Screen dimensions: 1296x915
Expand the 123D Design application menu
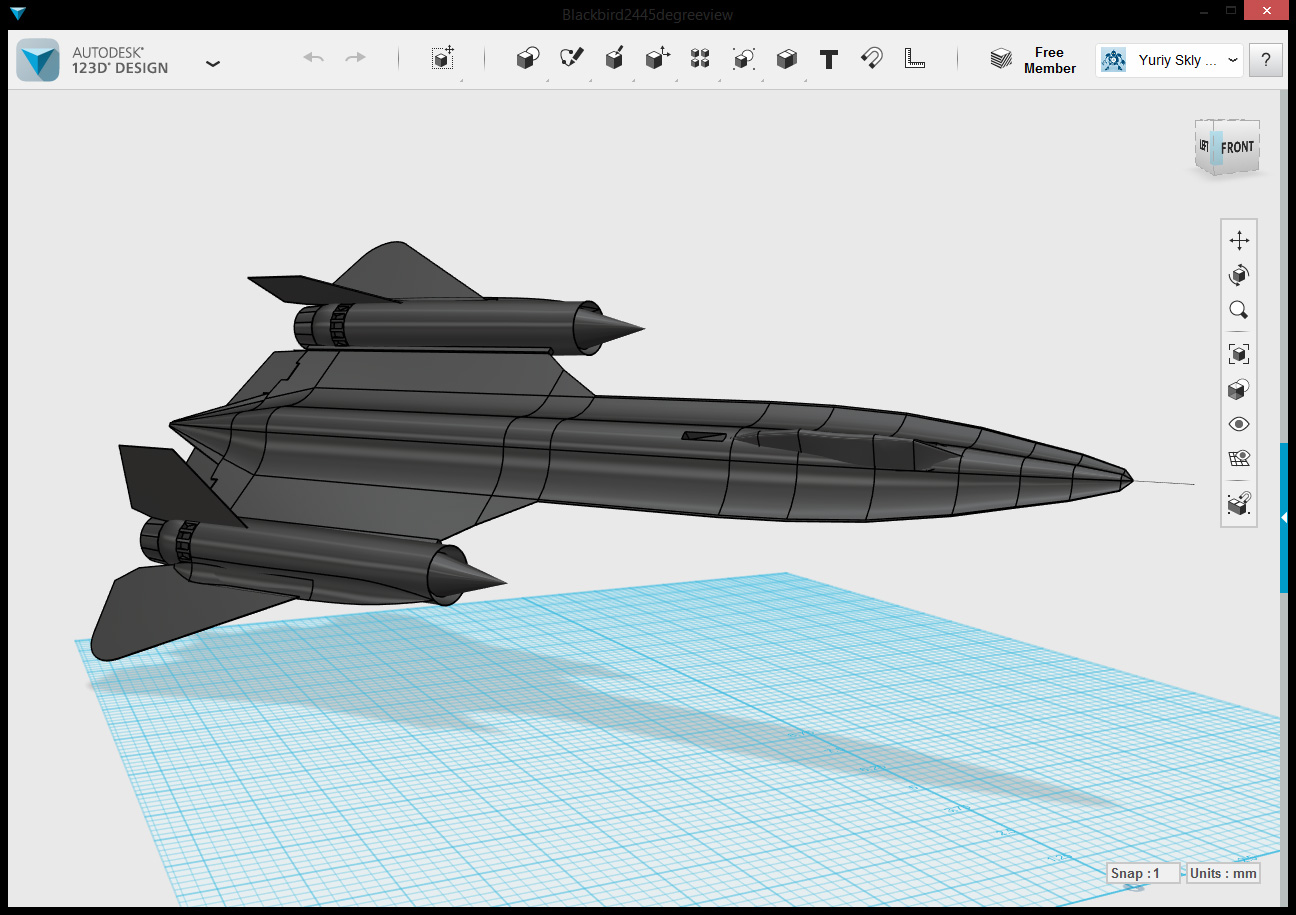click(x=213, y=63)
